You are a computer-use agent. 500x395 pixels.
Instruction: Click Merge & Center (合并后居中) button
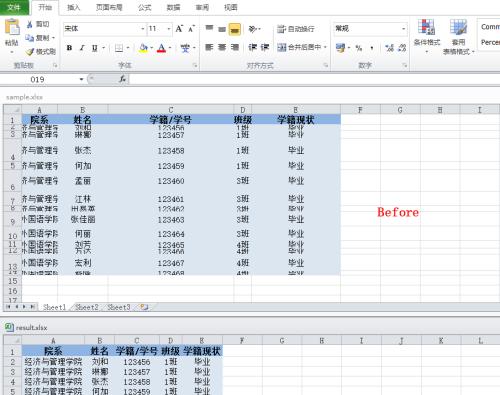coord(299,47)
